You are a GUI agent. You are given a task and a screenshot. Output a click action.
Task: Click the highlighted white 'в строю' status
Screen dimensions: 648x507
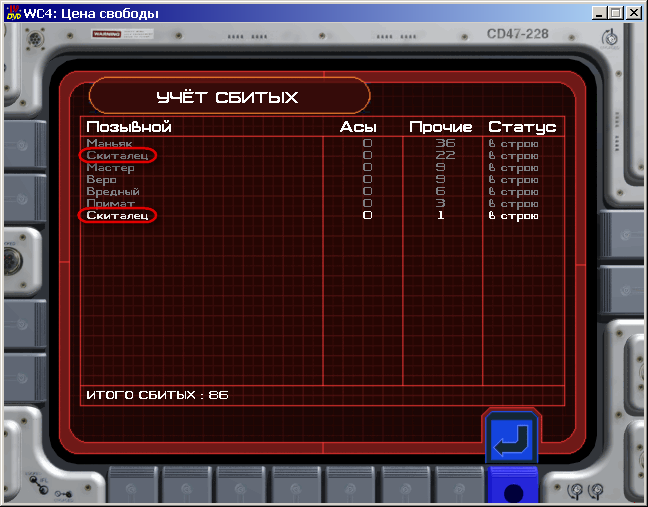513,216
